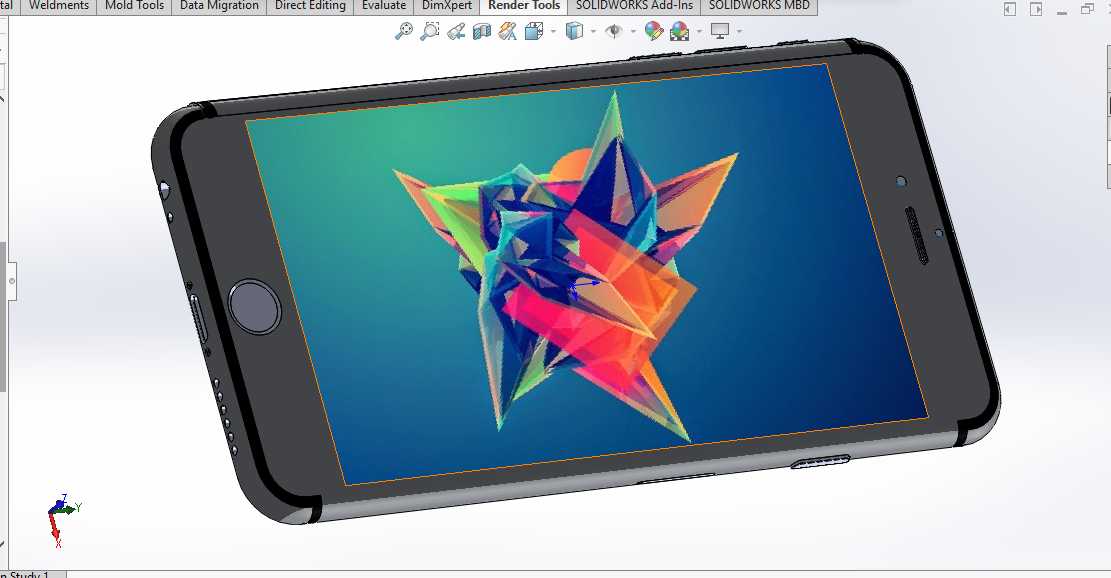Select the colorful wallpaper decal on screen
Screen dimensions: 1111x578
coord(587,275)
